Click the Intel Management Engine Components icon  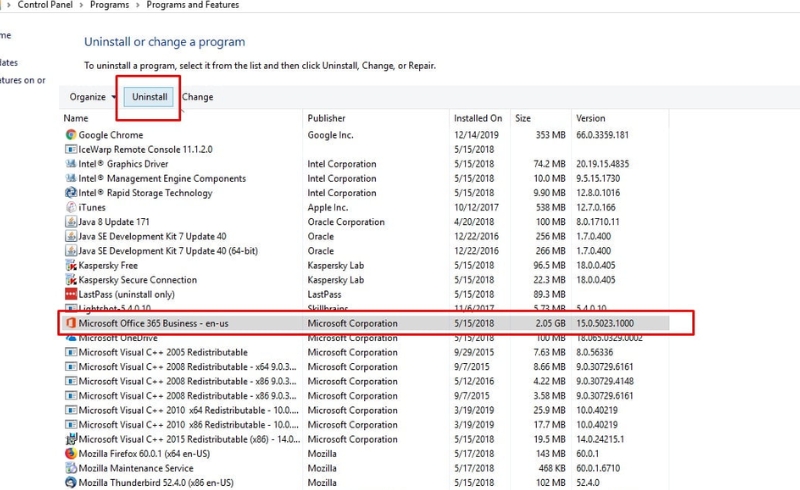71,178
